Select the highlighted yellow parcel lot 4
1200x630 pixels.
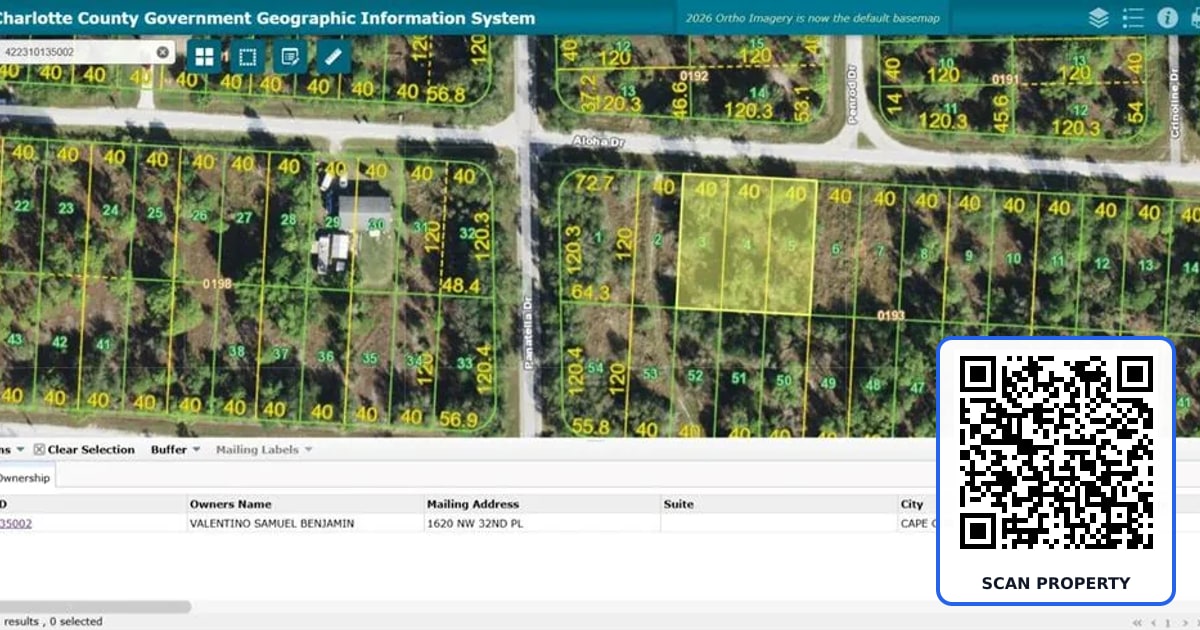tap(745, 245)
